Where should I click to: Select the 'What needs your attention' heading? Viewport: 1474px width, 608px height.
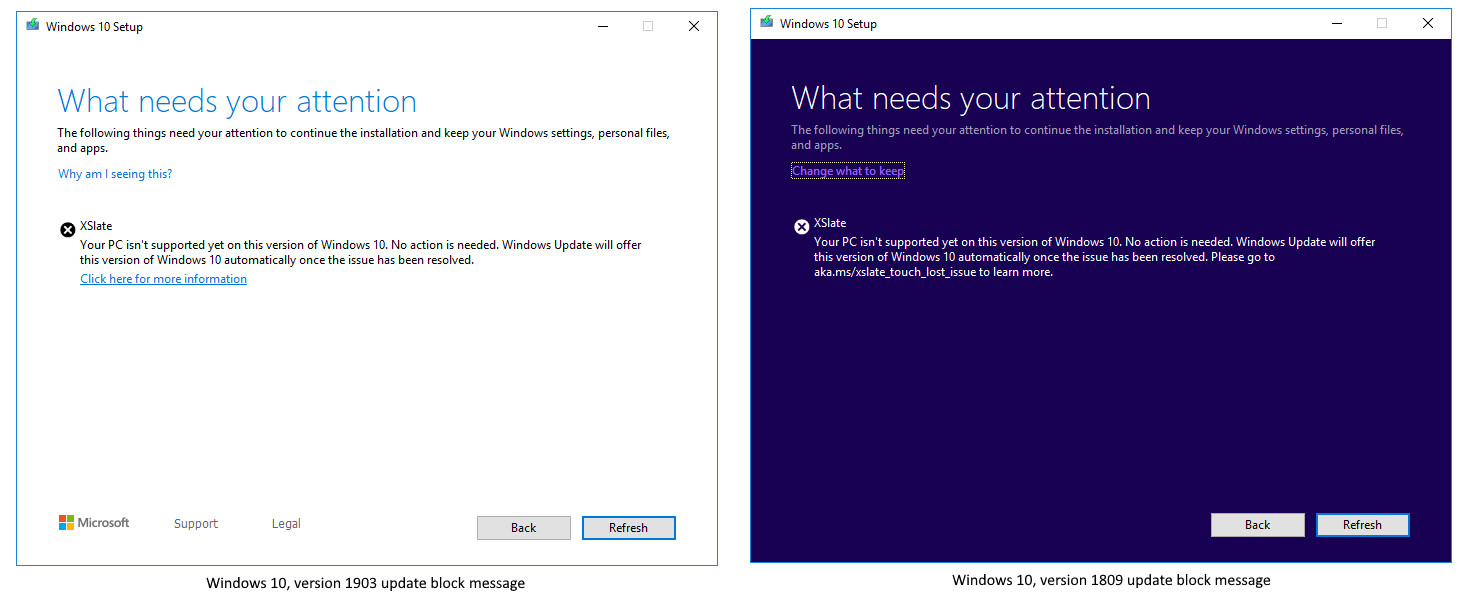pyautogui.click(x=237, y=100)
